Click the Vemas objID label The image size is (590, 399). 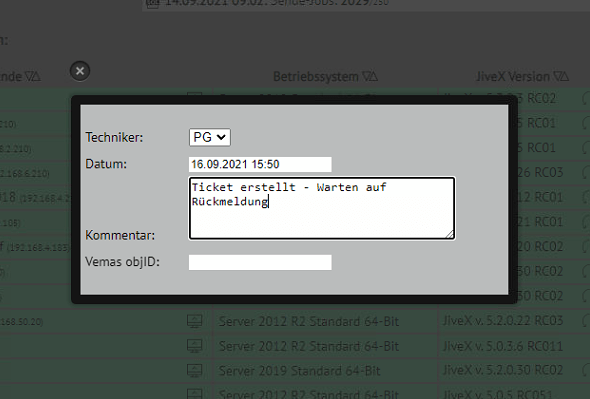(123, 262)
